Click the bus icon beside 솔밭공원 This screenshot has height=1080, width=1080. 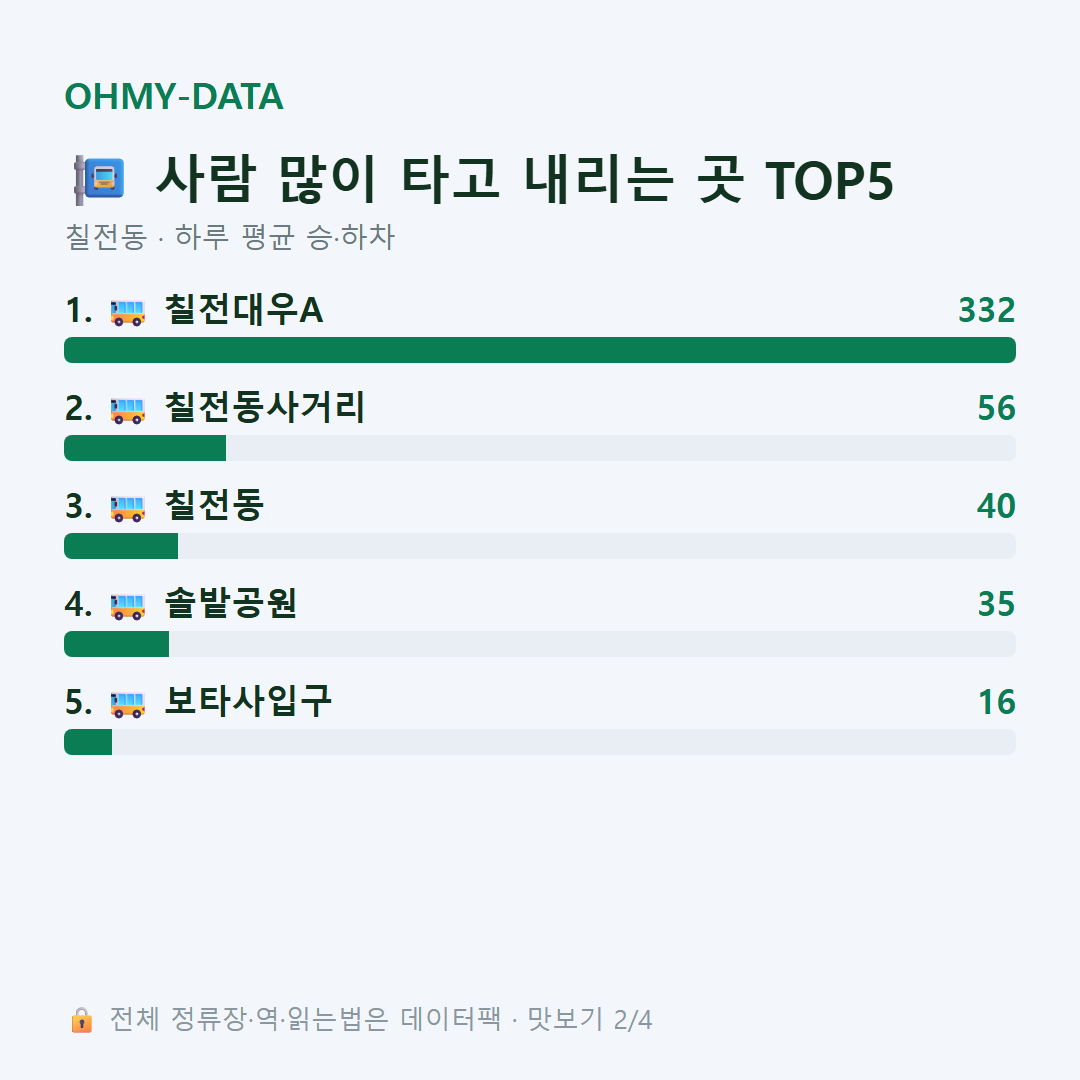[x=127, y=606]
